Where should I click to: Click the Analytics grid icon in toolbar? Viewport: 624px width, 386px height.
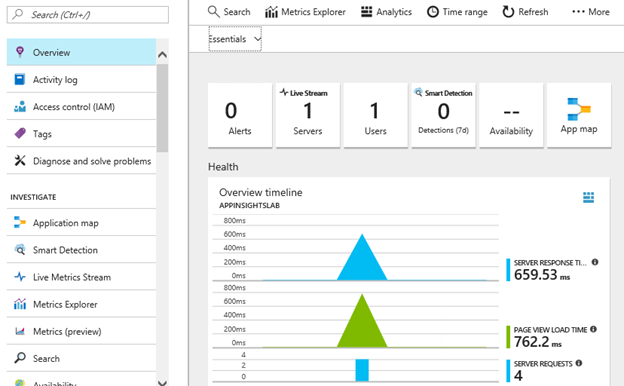(366, 12)
